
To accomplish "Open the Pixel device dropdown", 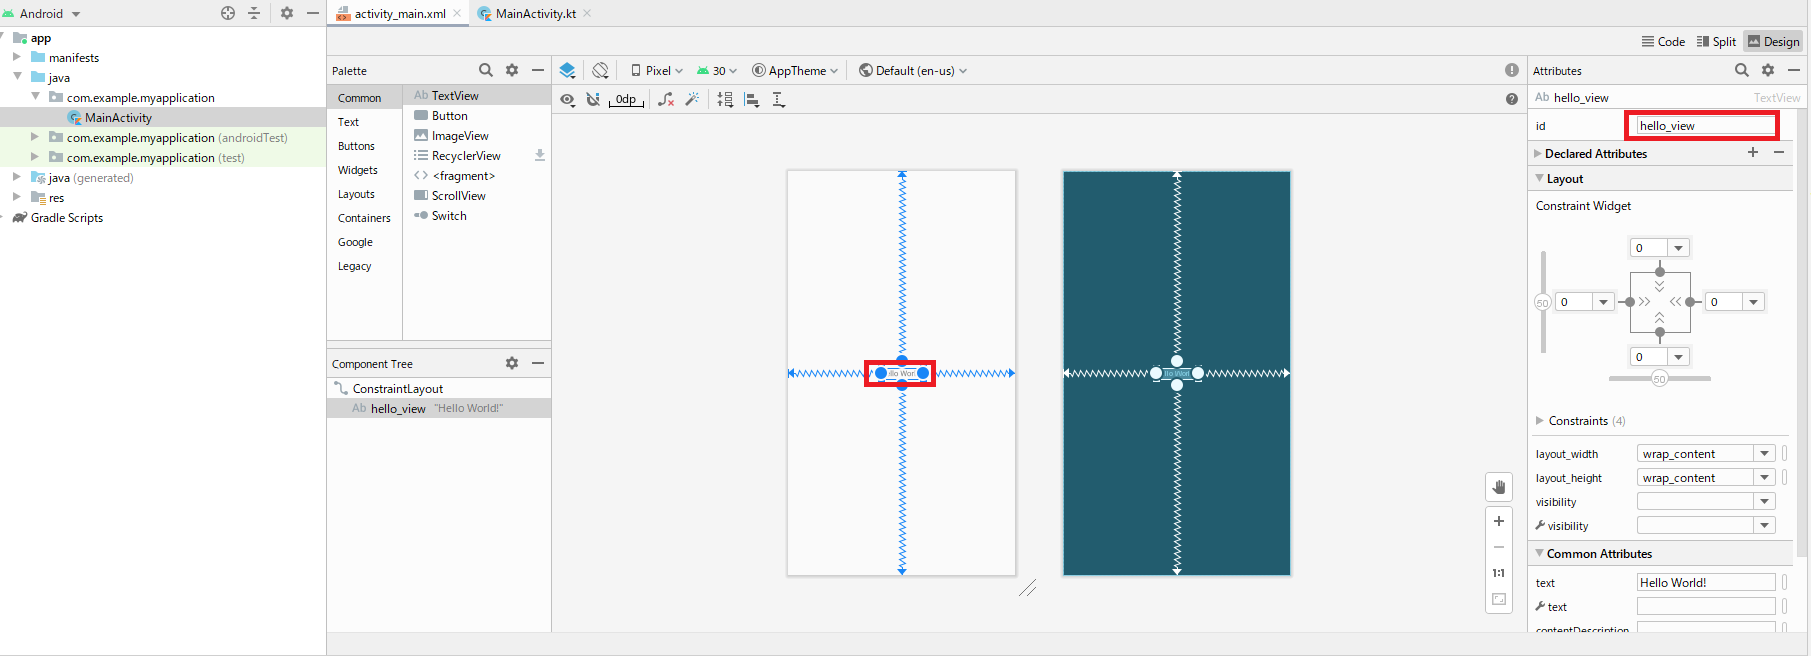I will point(656,70).
